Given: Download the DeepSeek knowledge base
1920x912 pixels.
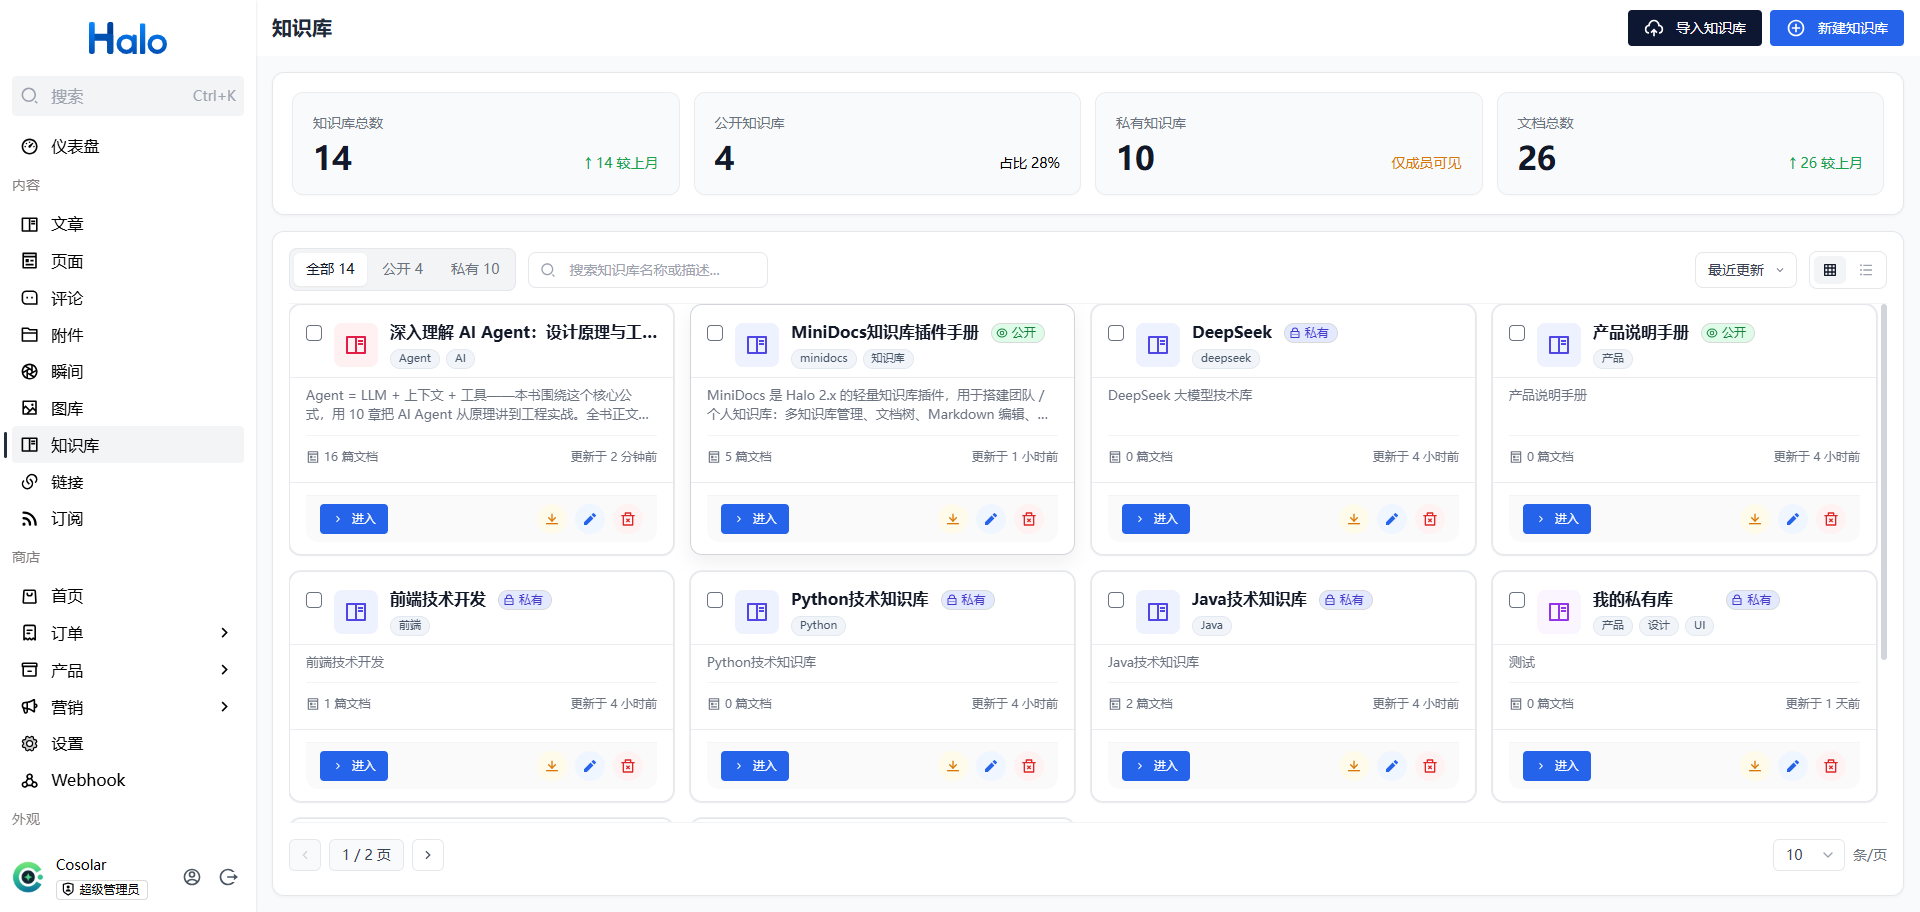Looking at the screenshot, I should click(x=1354, y=519).
